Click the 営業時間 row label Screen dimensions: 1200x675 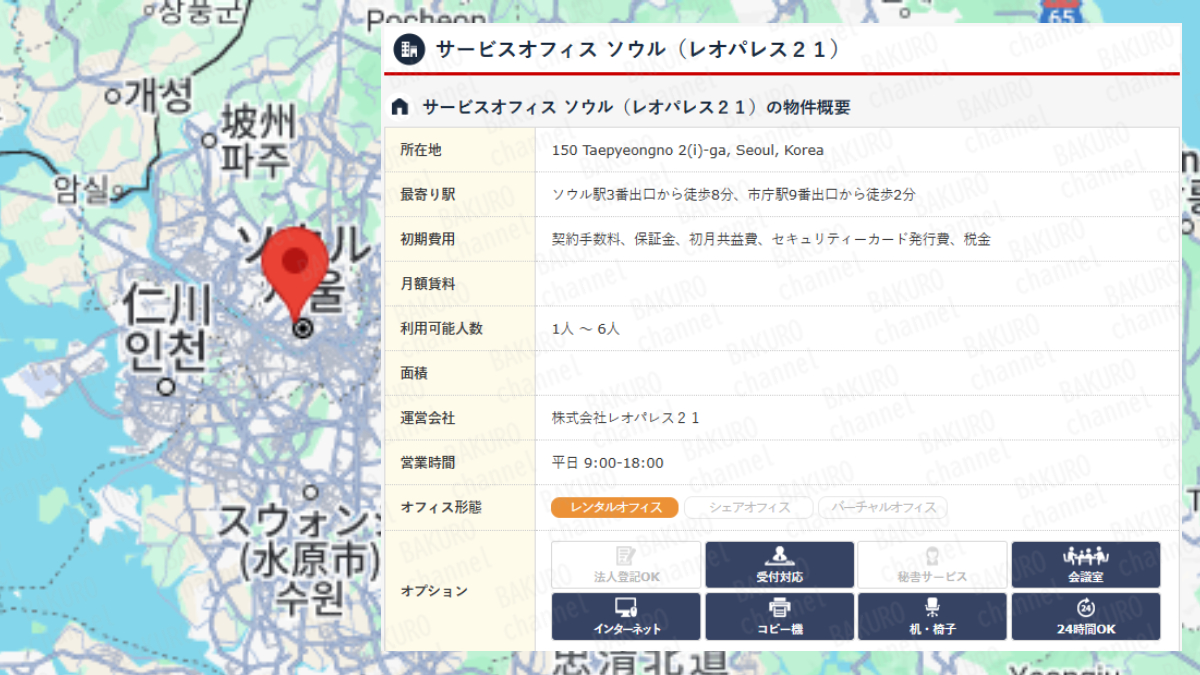pyautogui.click(x=428, y=463)
